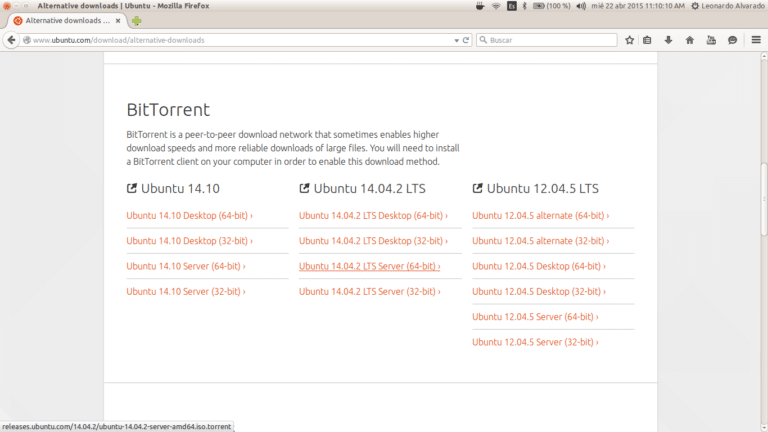Expand the URL history dropdown arrow
This screenshot has height=432, width=768.
pyautogui.click(x=456, y=41)
